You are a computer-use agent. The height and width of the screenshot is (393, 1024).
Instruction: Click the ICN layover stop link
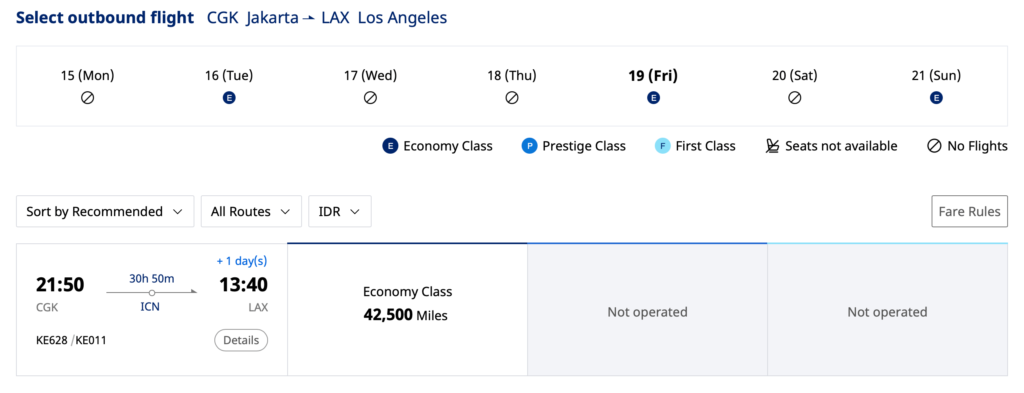(150, 306)
